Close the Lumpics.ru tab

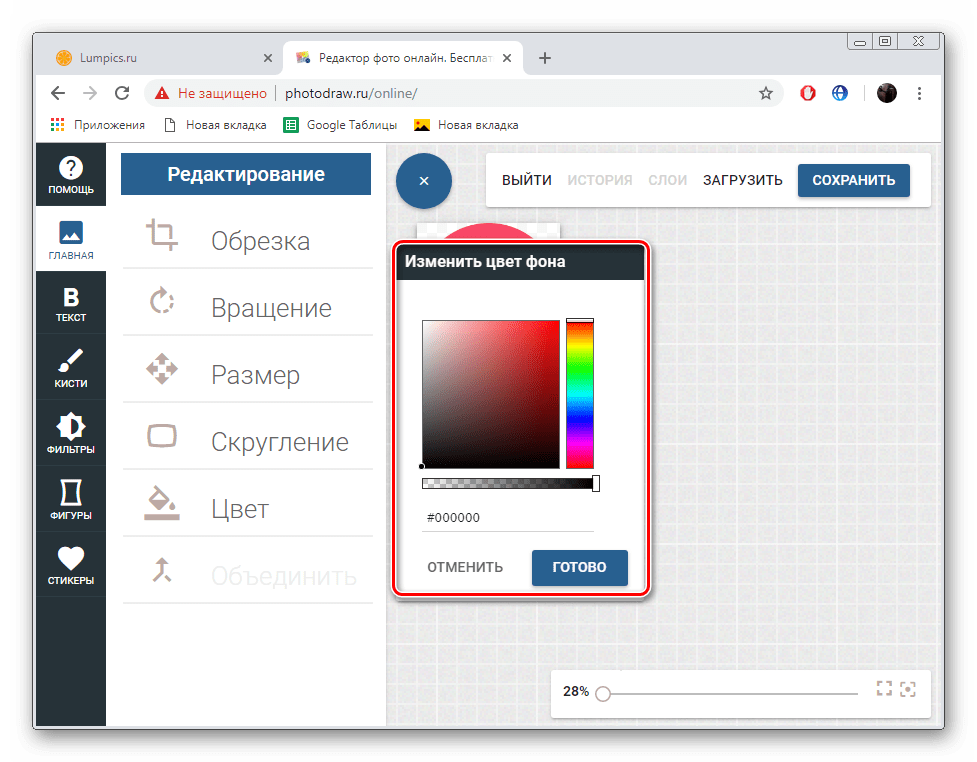coord(268,58)
